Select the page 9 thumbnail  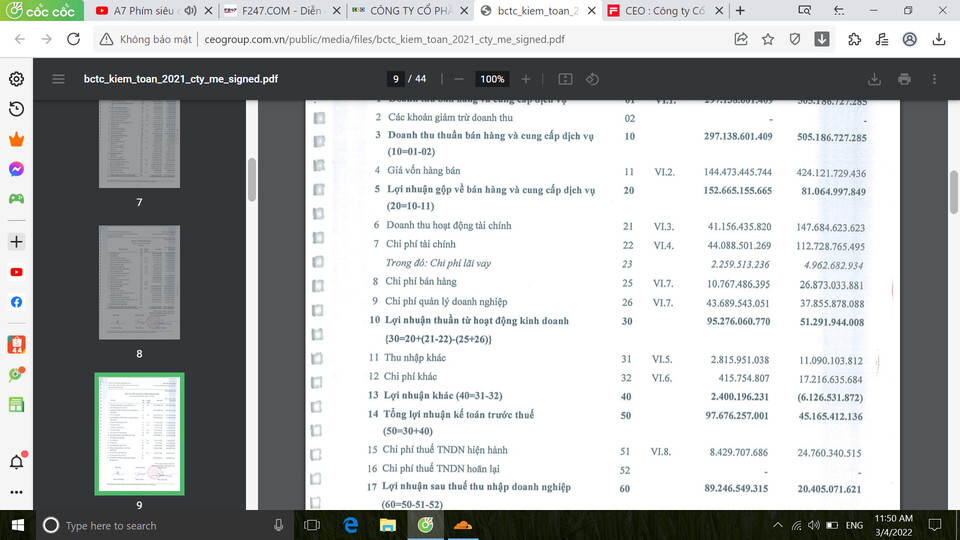pos(139,433)
